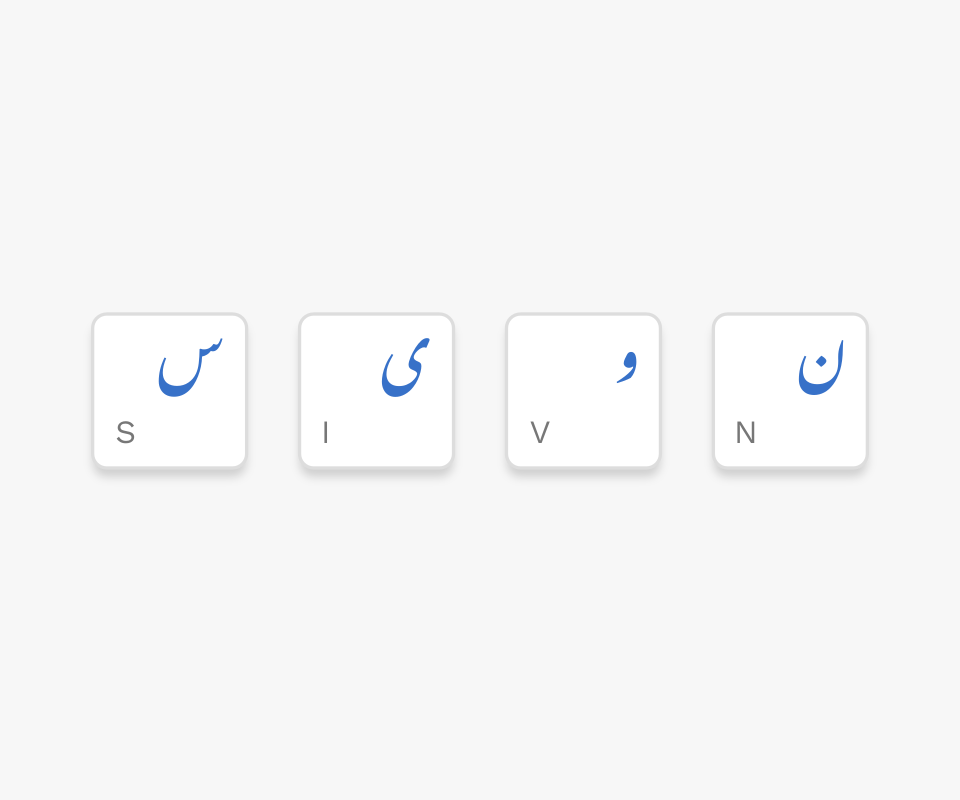Image resolution: width=960 pixels, height=800 pixels.
Task: Select the last keycap in the row
Action: pos(790,391)
